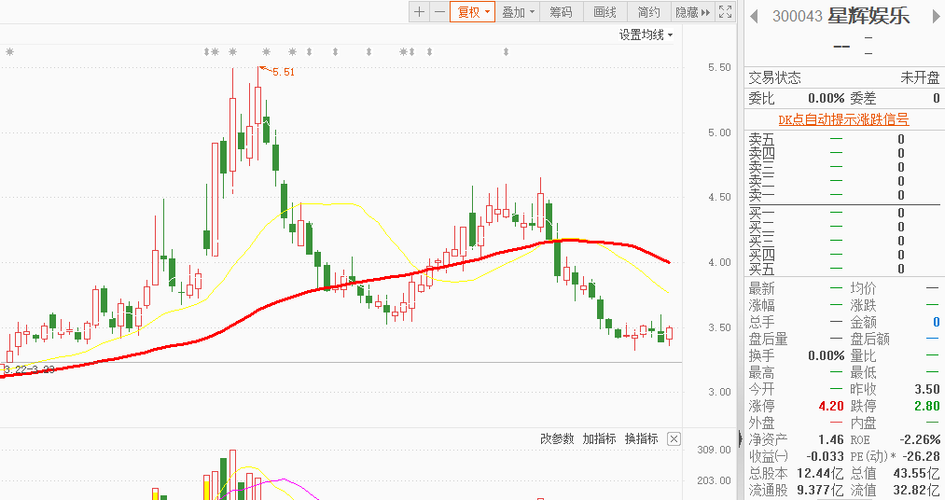Viewport: 945px width, 500px height.
Task: Close the volume indicator panel
Action: [674, 439]
